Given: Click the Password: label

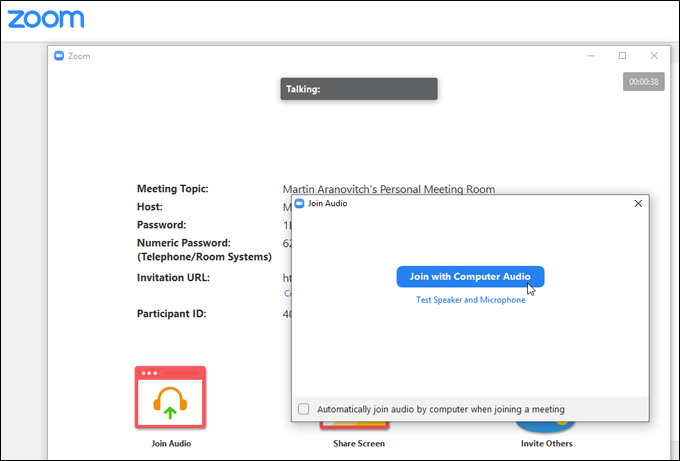Looking at the screenshot, I should click(161, 225).
